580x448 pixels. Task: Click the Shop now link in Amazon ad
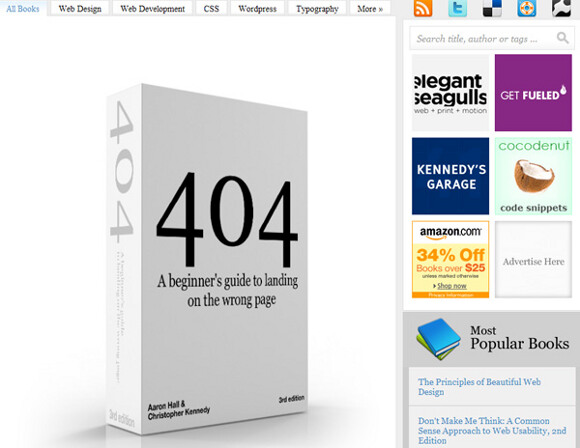tap(452, 286)
